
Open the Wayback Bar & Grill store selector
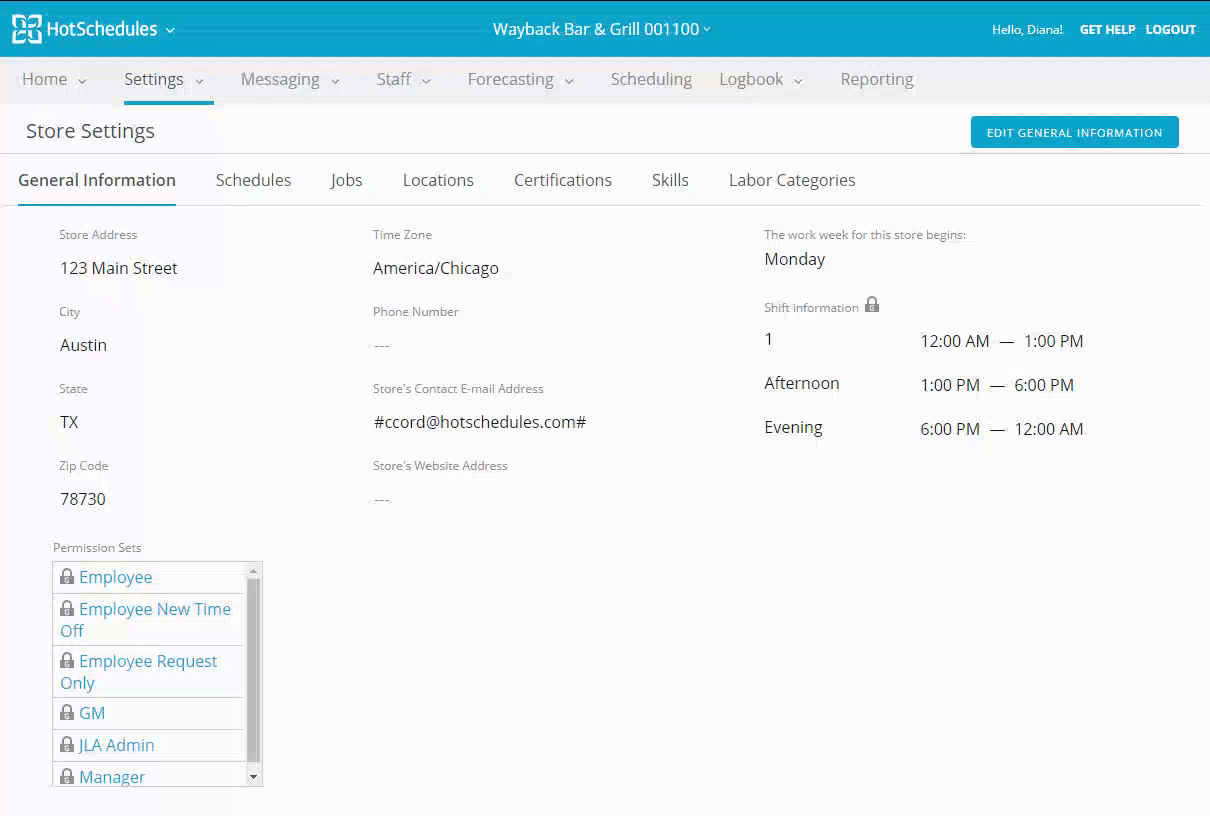coord(601,29)
